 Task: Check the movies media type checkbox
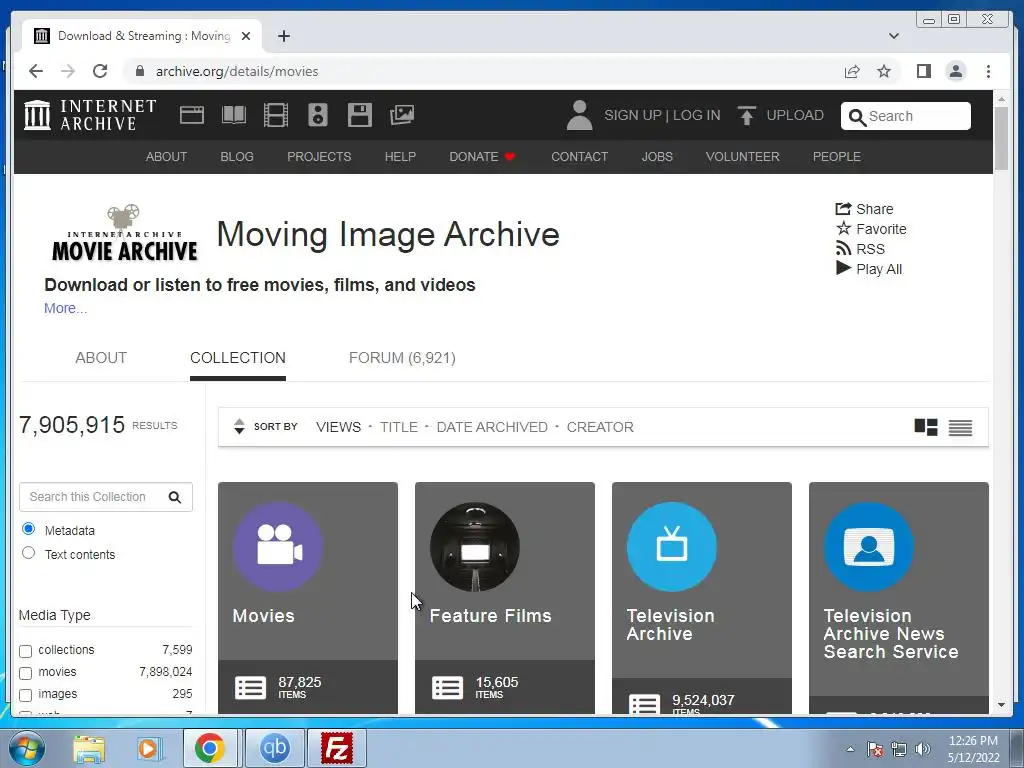coord(25,673)
